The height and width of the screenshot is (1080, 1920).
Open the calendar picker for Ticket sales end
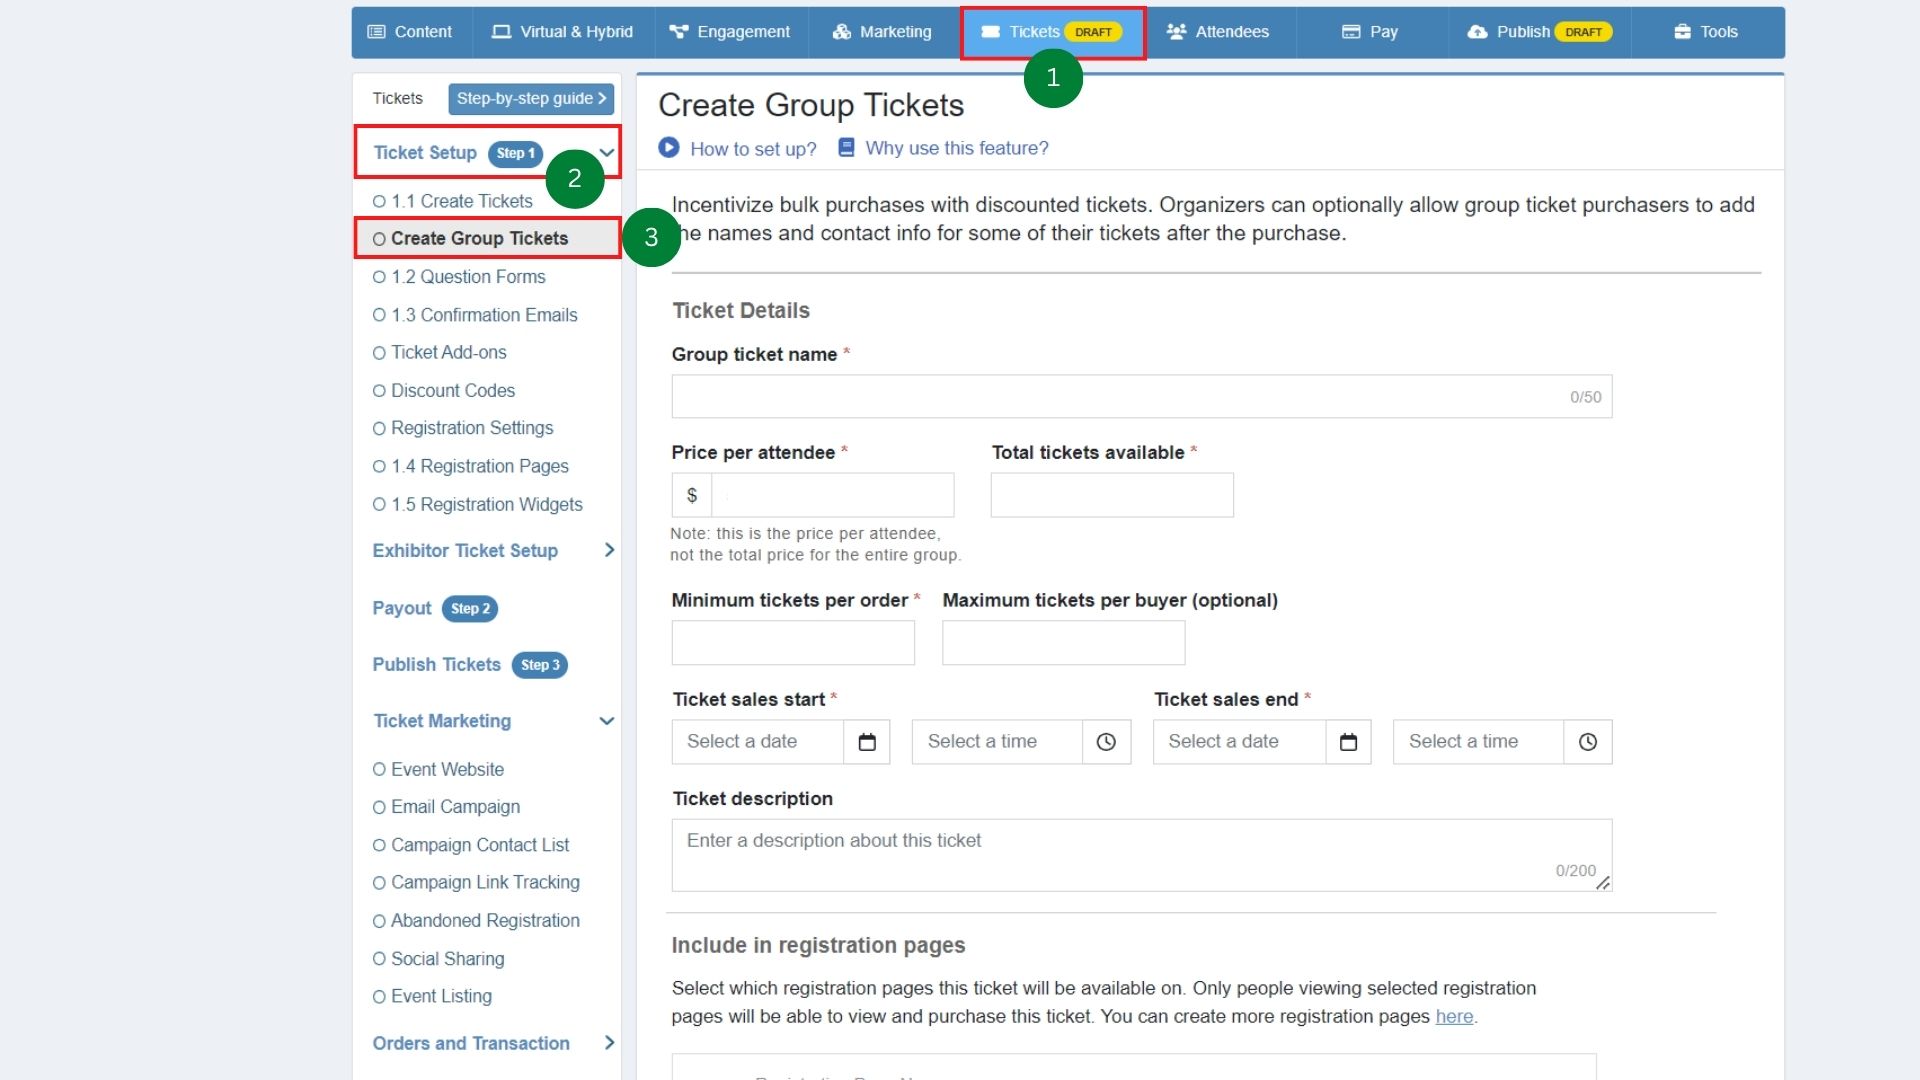1347,742
